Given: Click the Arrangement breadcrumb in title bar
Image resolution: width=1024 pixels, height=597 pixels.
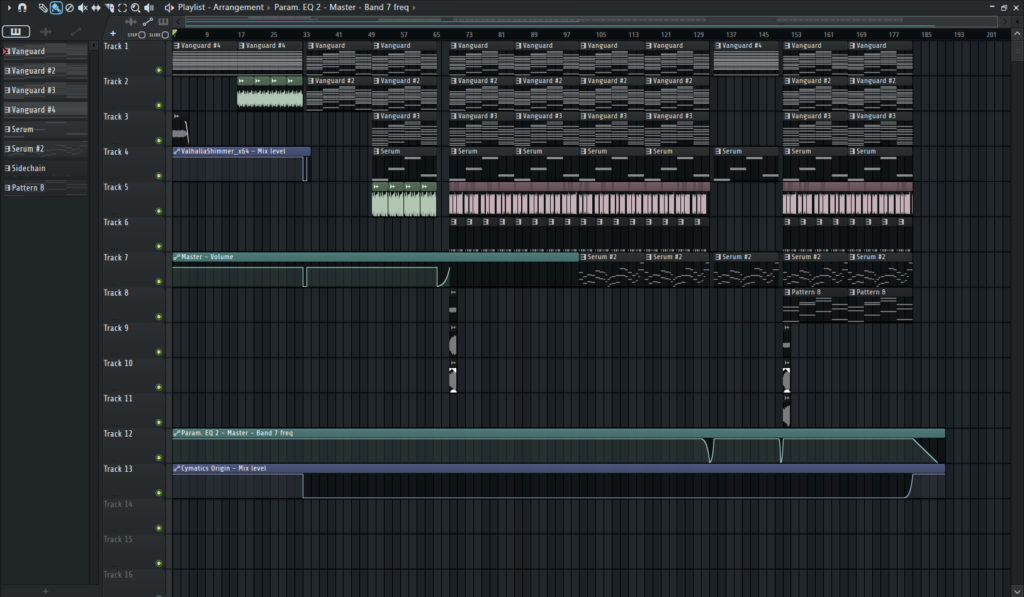Looking at the screenshot, I should (239, 7).
